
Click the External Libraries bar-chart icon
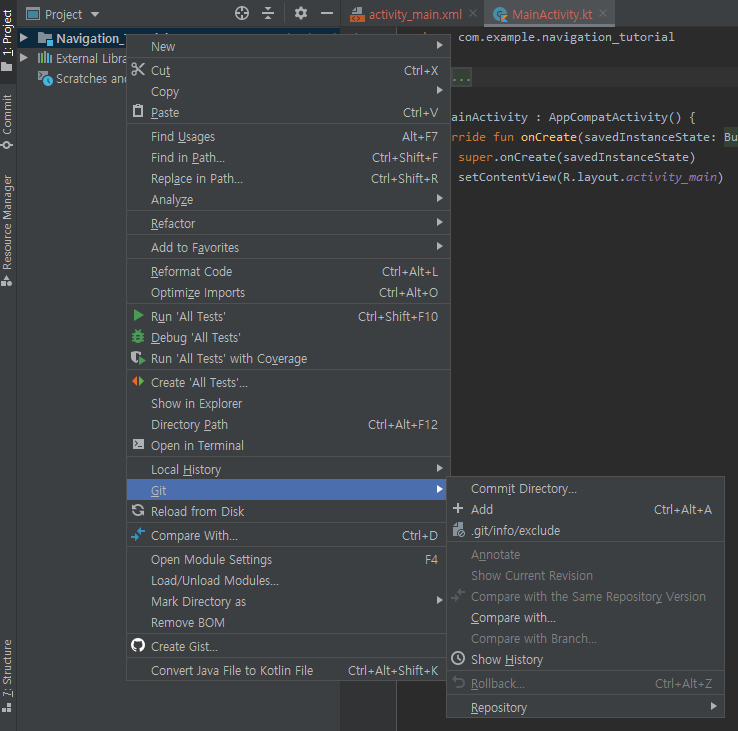pyautogui.click(x=45, y=58)
